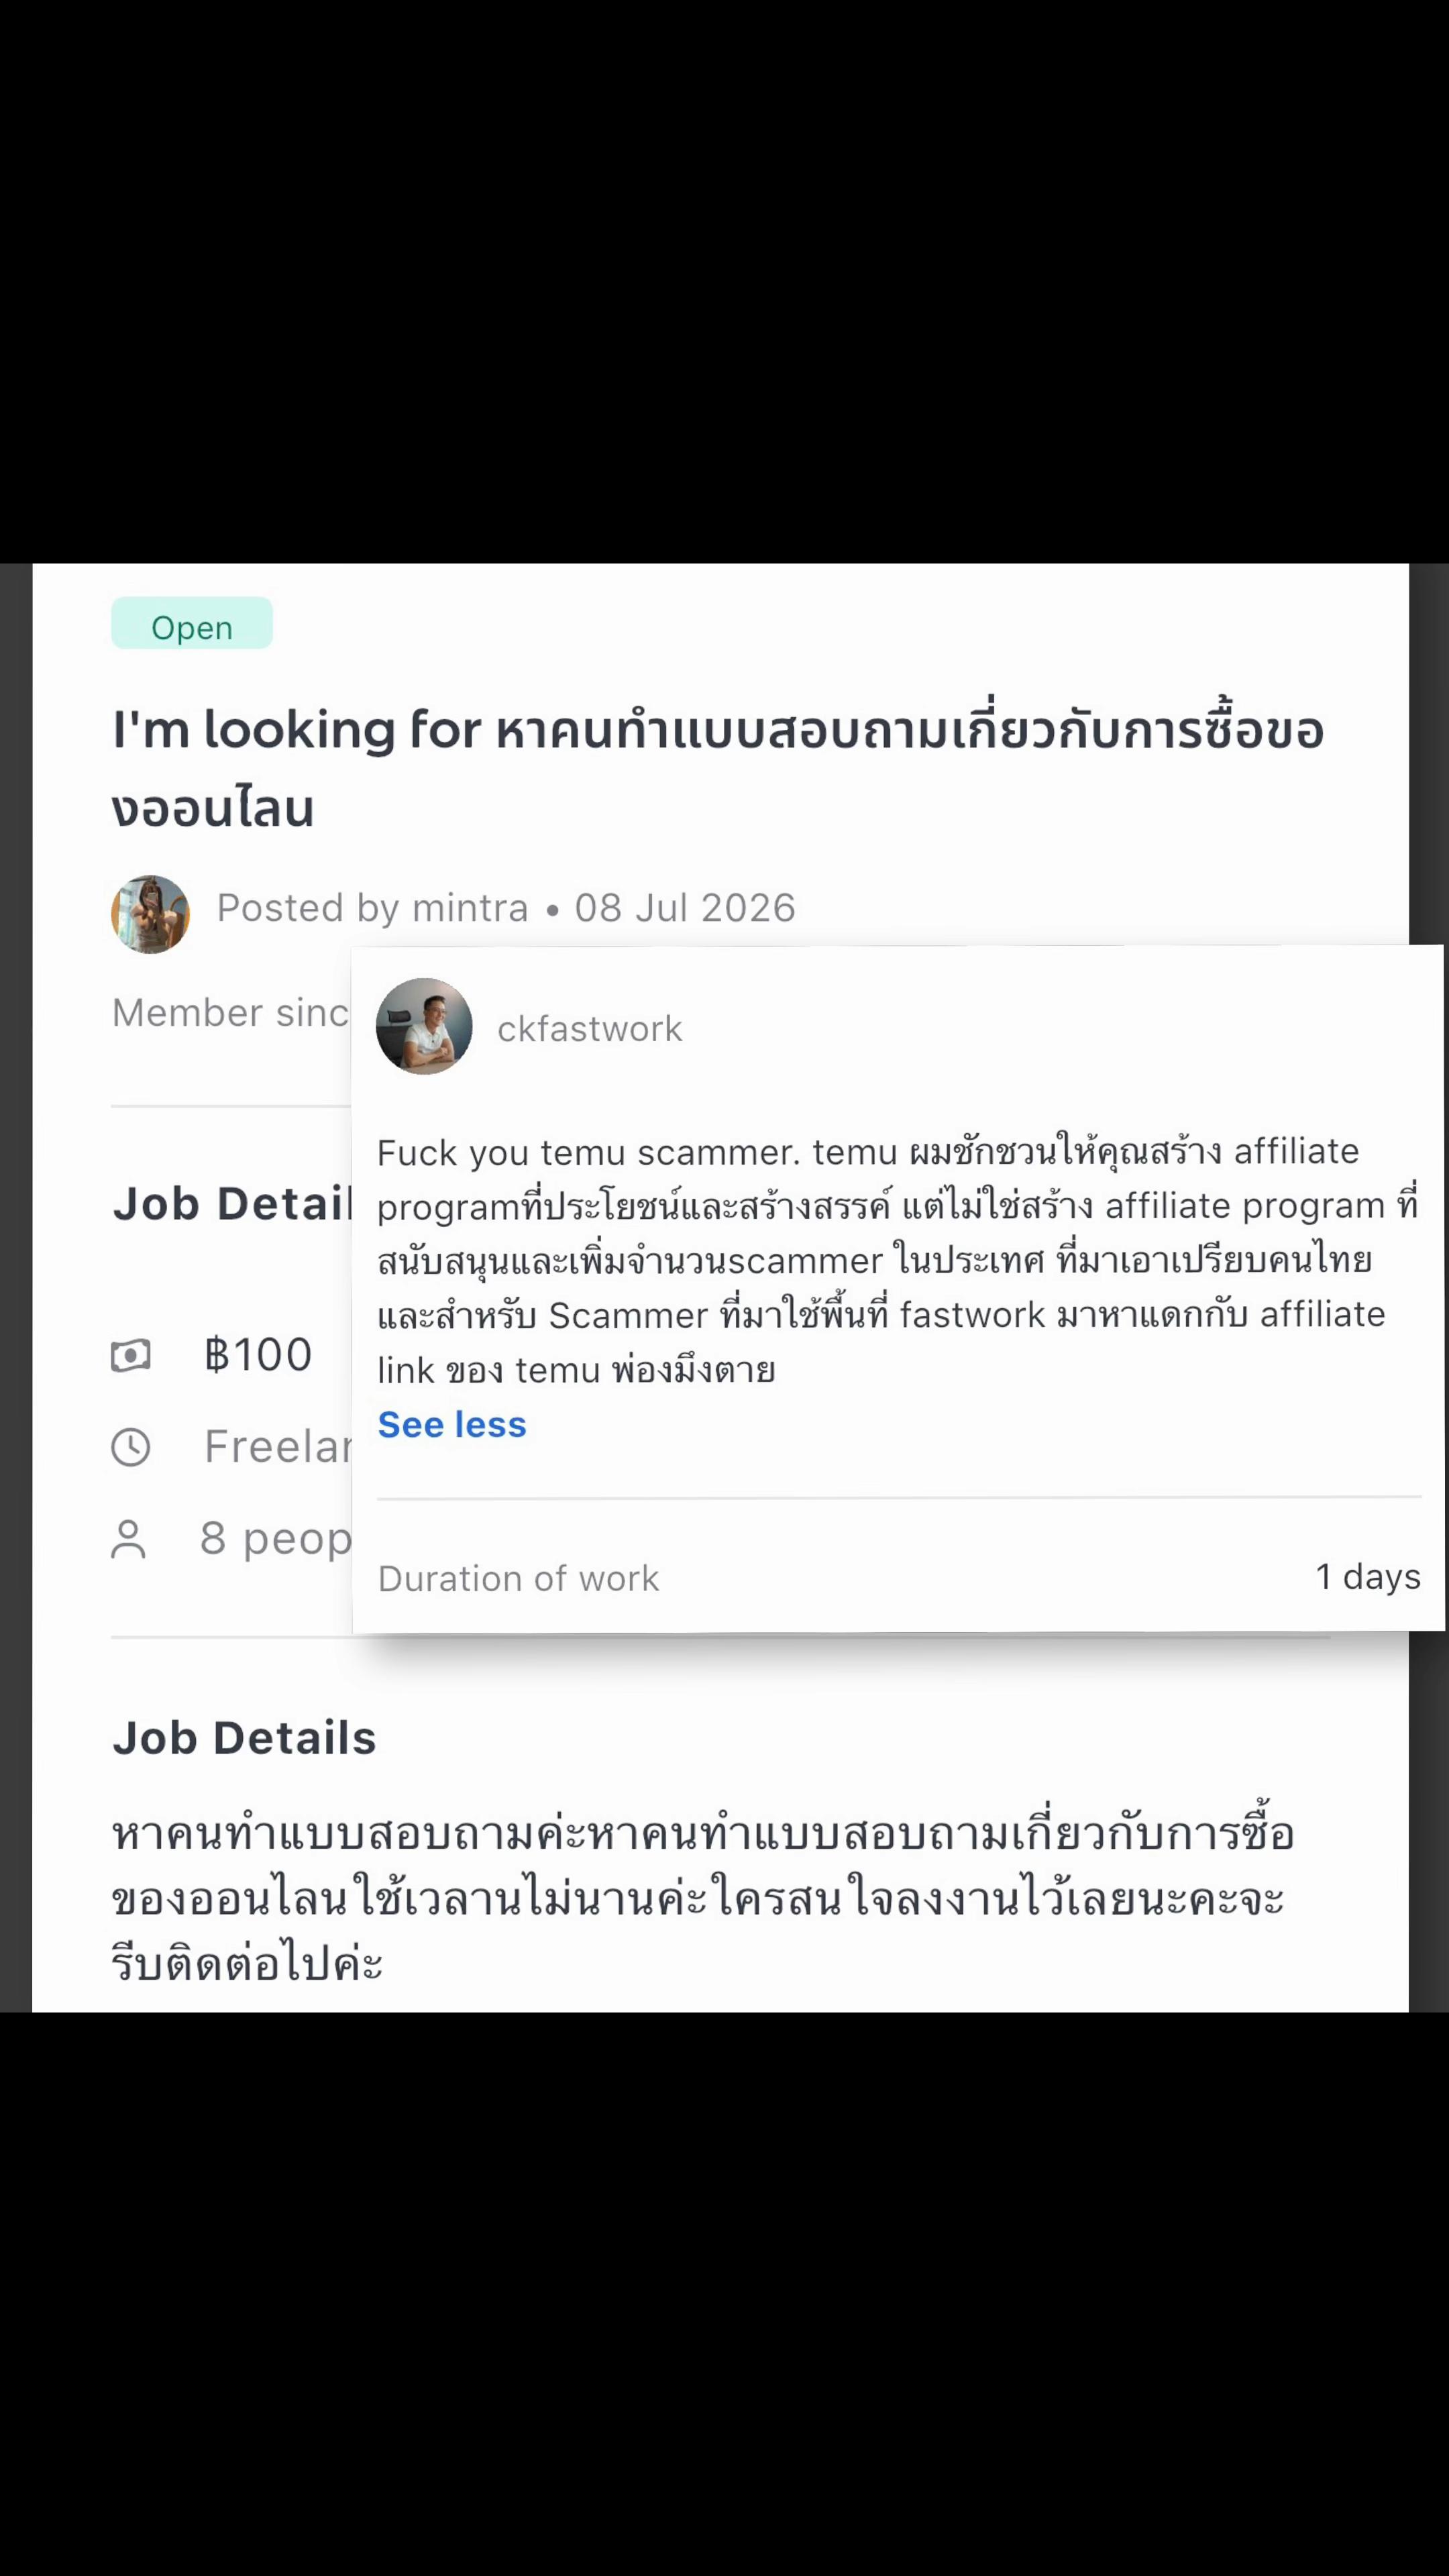Click the Thai job description paragraph
The image size is (1449, 2576).
point(703,1898)
